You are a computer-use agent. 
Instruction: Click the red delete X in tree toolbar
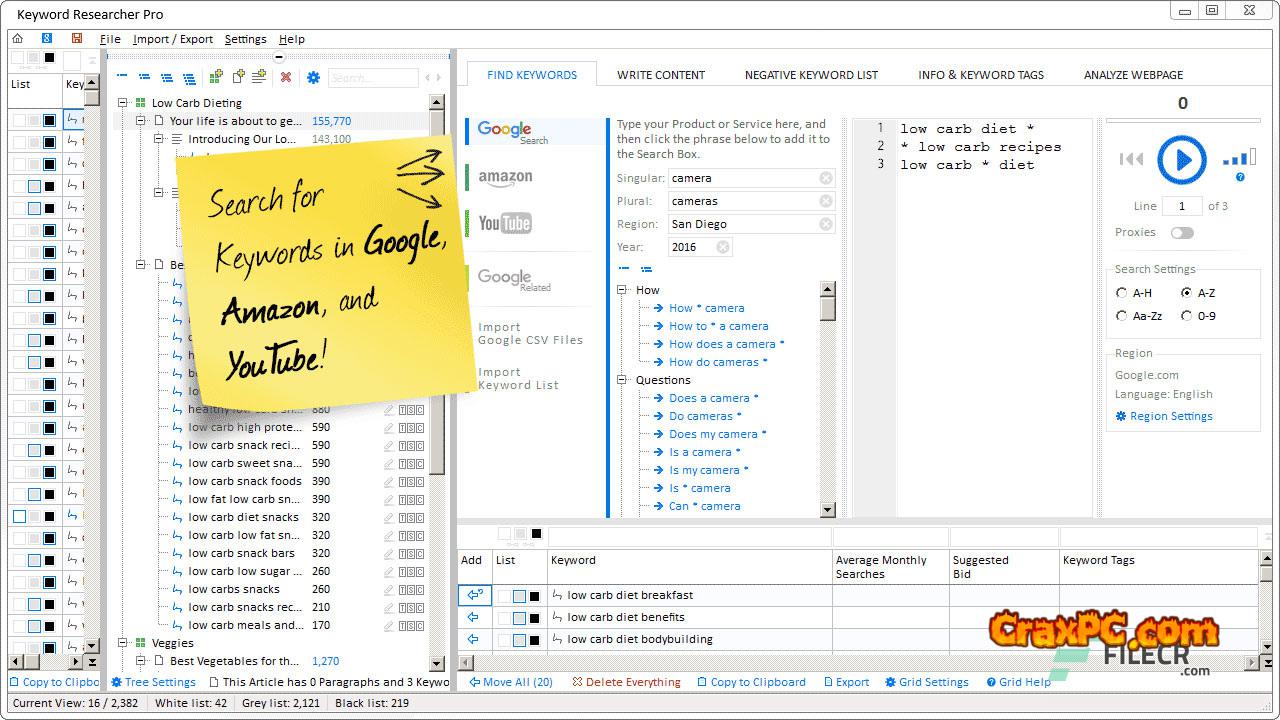pos(286,77)
